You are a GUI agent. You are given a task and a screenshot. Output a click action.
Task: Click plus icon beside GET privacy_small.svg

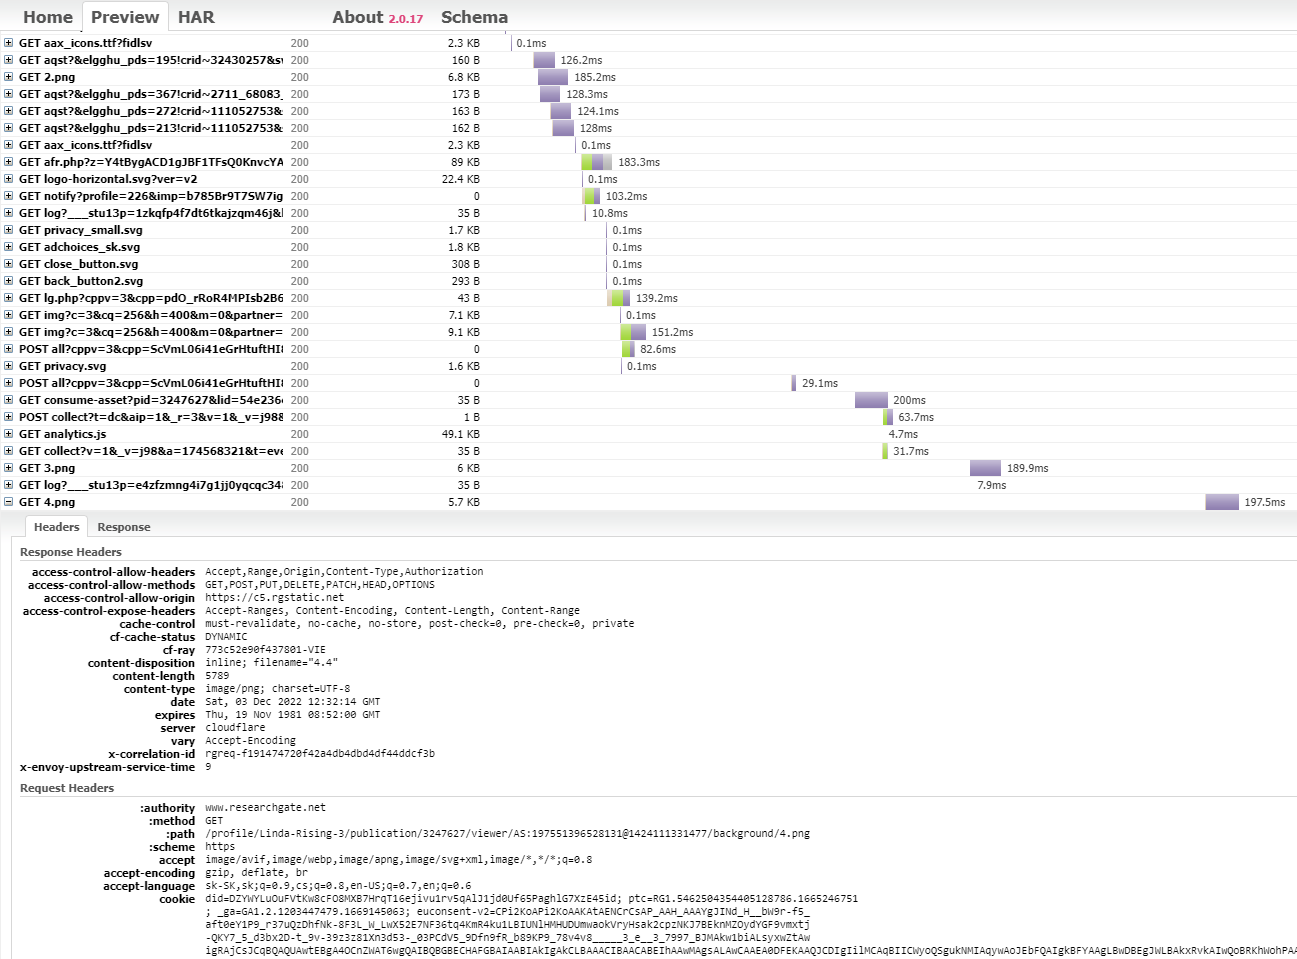click(9, 230)
